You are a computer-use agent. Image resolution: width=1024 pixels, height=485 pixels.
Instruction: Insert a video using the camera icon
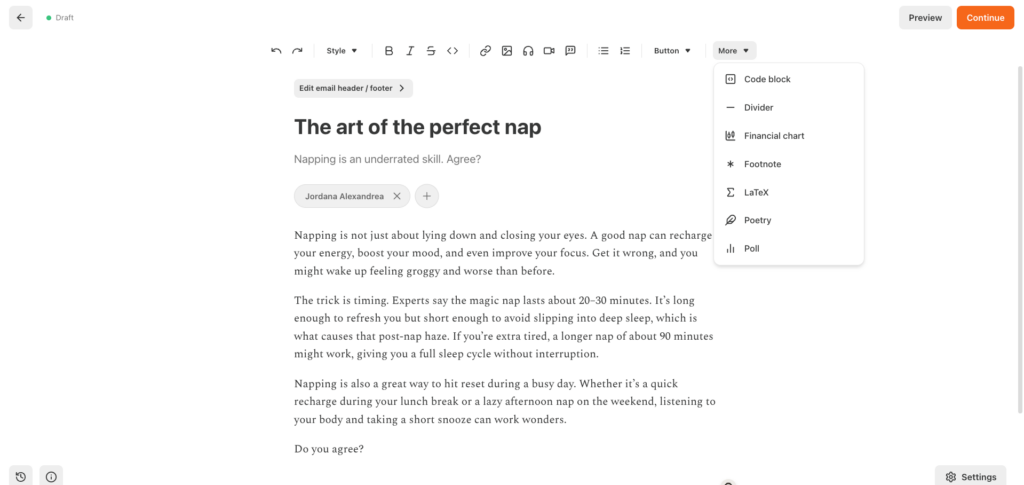tap(549, 51)
